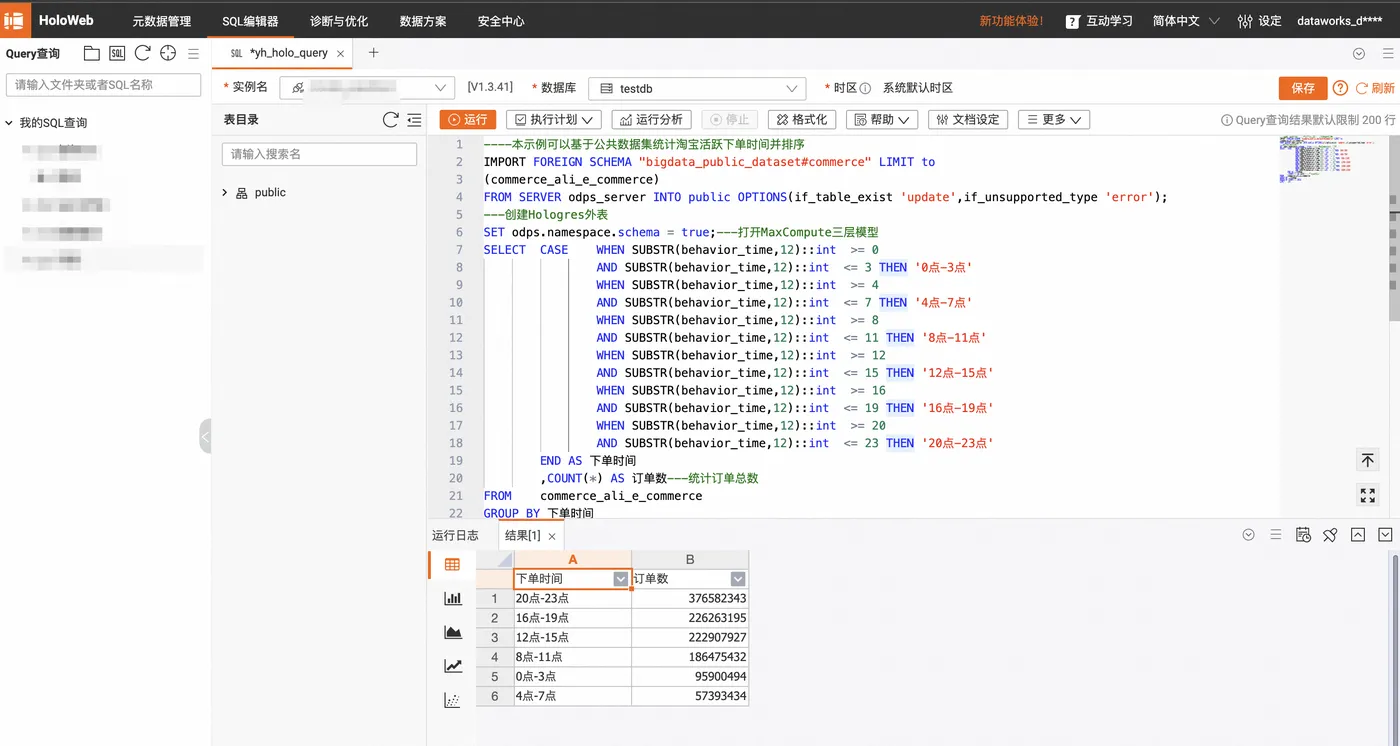The width and height of the screenshot is (1400, 746).
Task: Switch results to bar chart view
Action: (452, 598)
